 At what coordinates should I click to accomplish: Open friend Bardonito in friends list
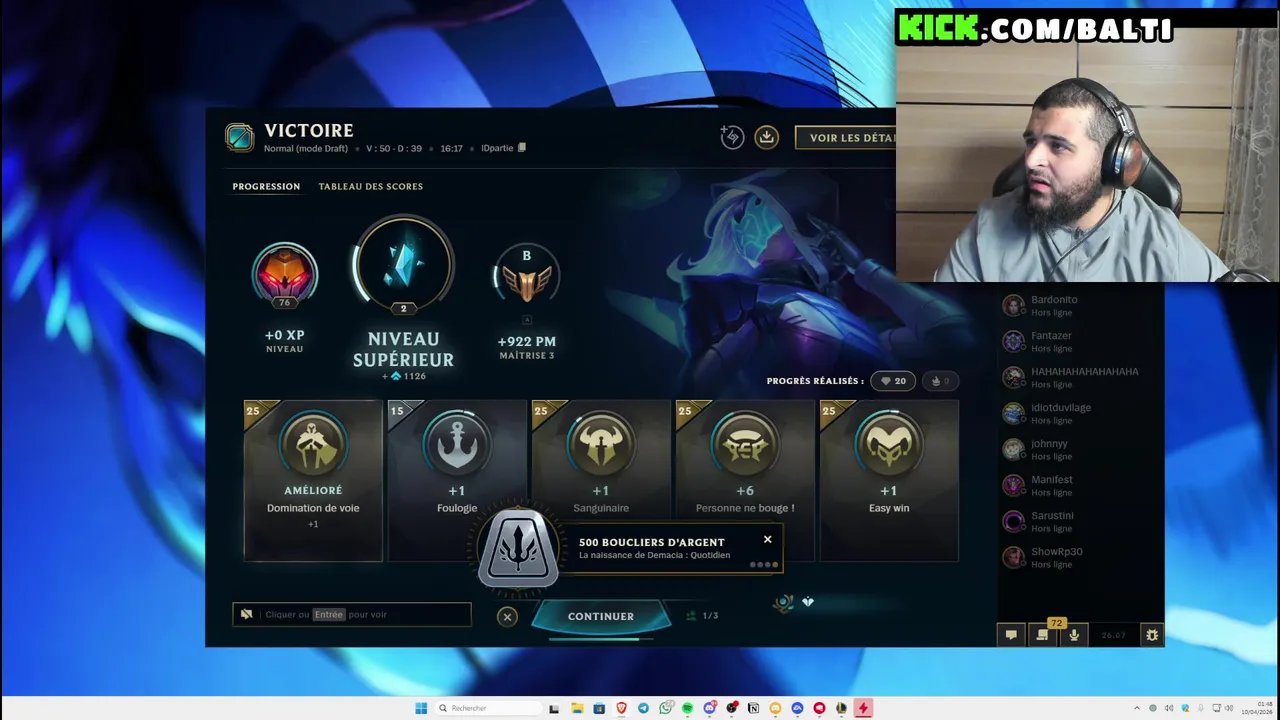coord(1081,305)
